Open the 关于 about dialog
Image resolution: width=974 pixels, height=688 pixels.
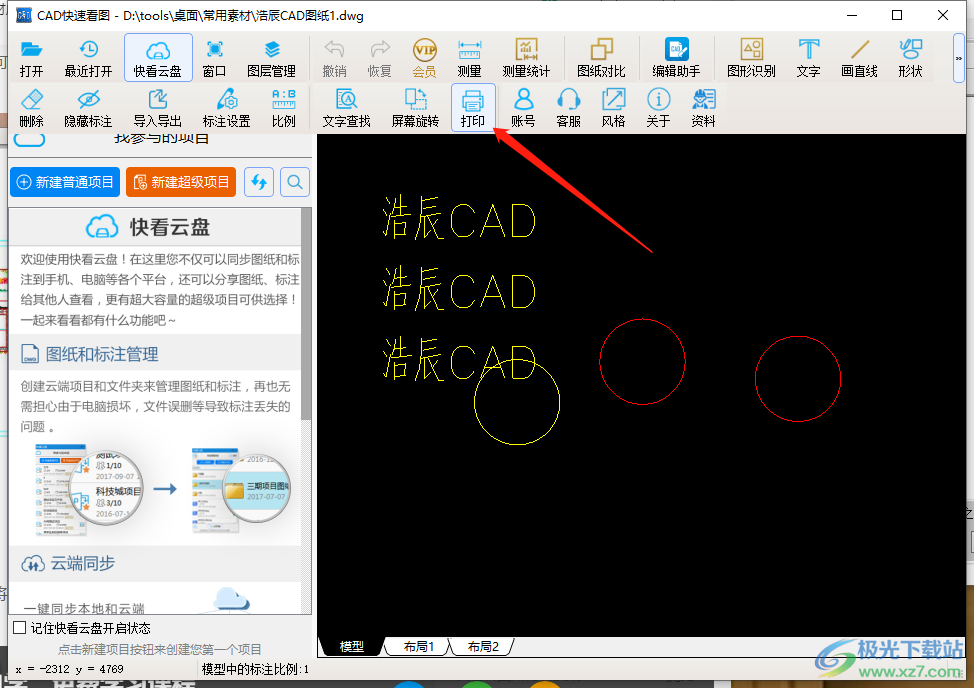point(658,108)
